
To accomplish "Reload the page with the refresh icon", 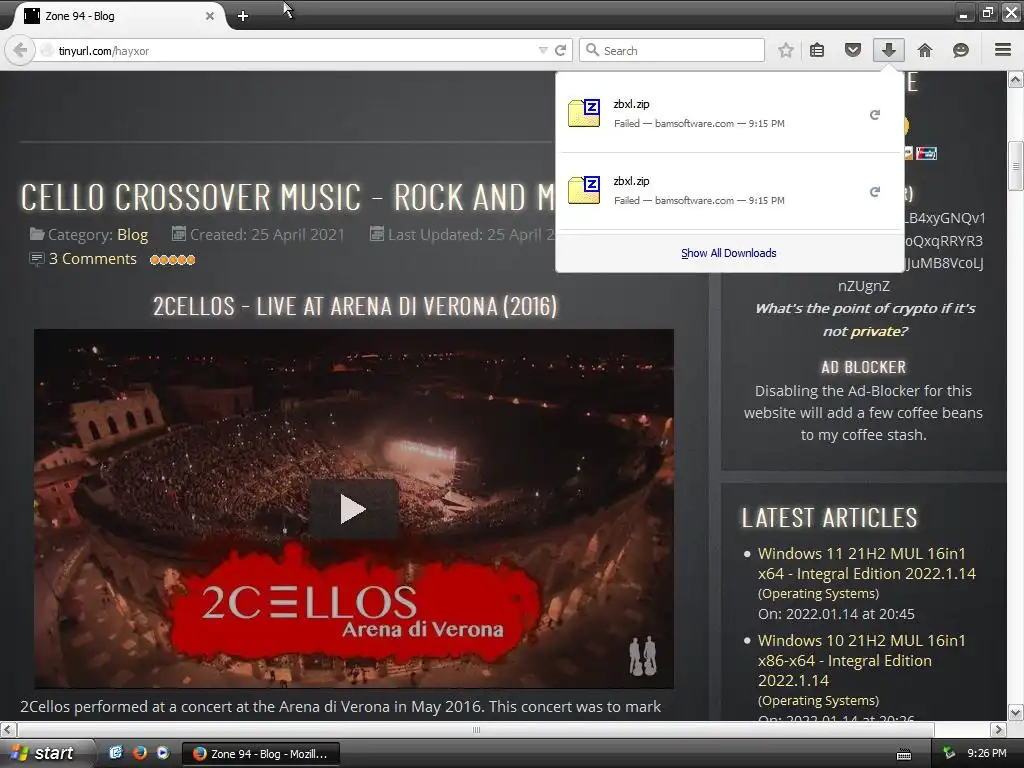I will 560,50.
